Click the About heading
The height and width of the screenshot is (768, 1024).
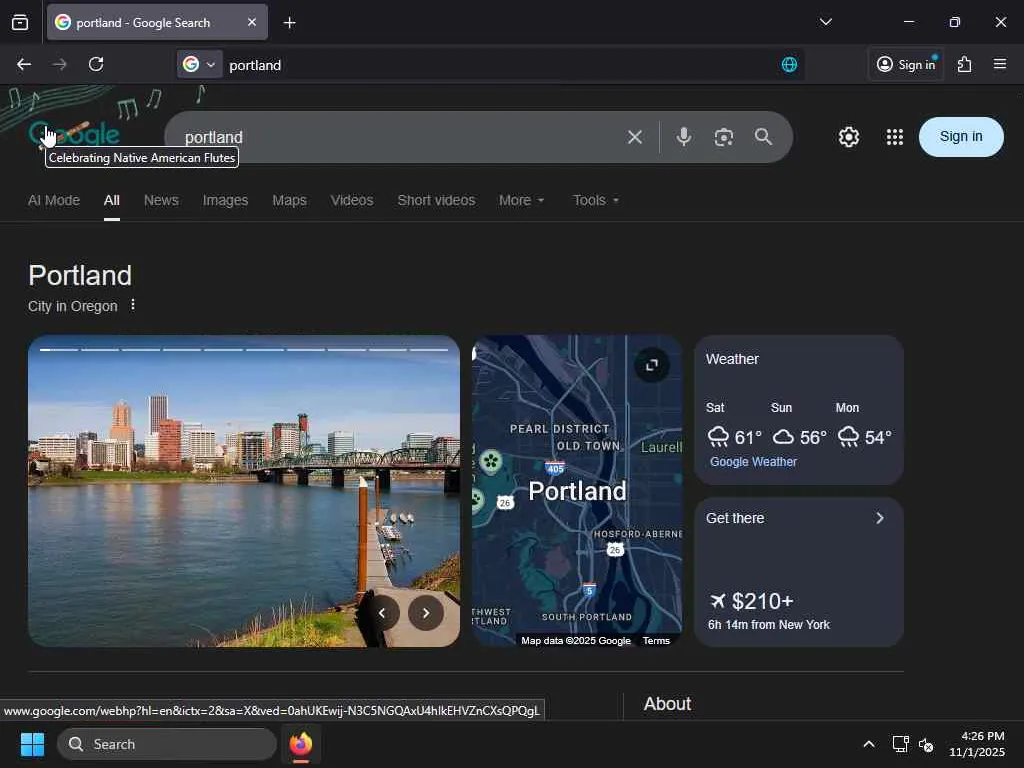(x=667, y=703)
